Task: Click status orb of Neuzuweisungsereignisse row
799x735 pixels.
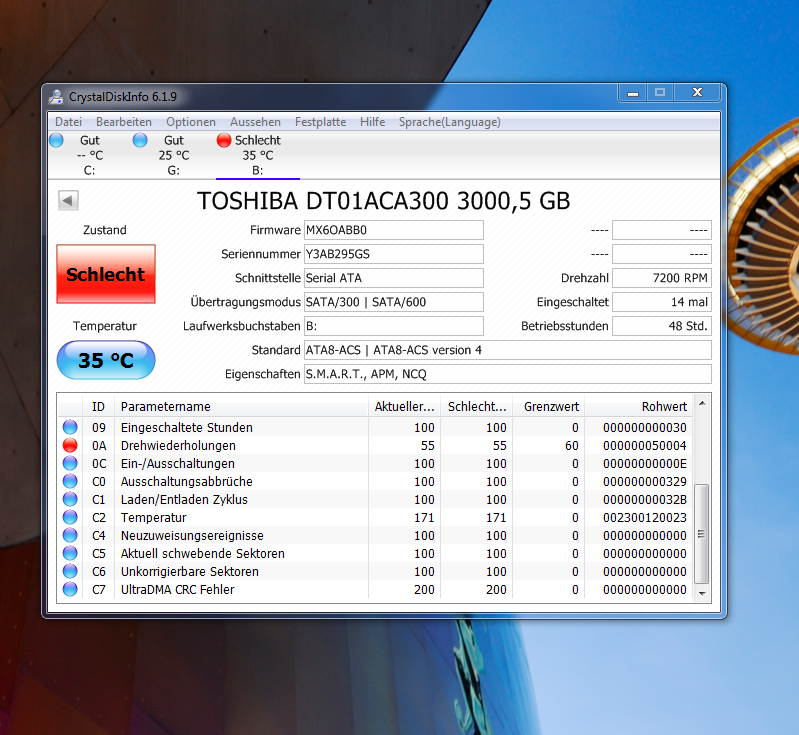Action: pyautogui.click(x=70, y=535)
